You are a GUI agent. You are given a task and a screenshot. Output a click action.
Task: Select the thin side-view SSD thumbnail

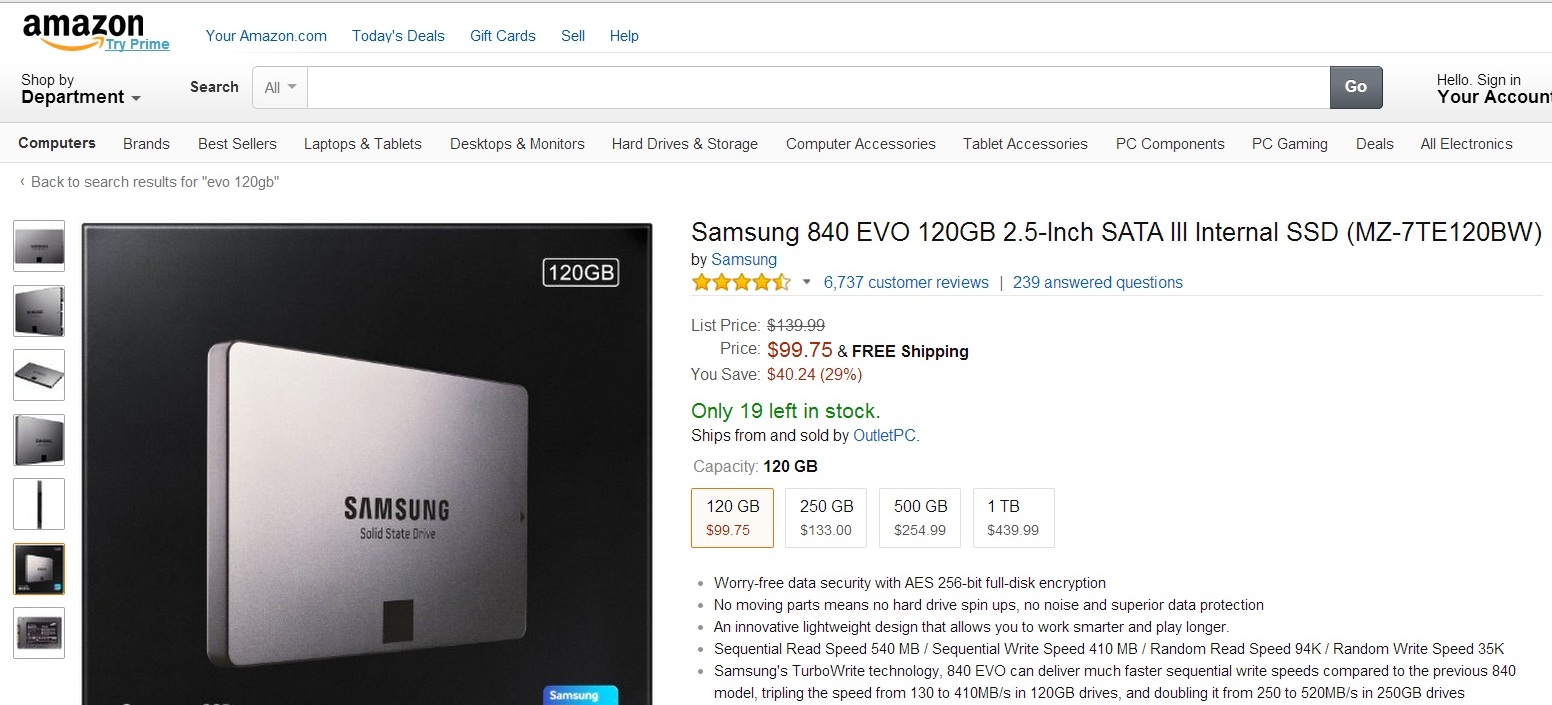point(39,504)
